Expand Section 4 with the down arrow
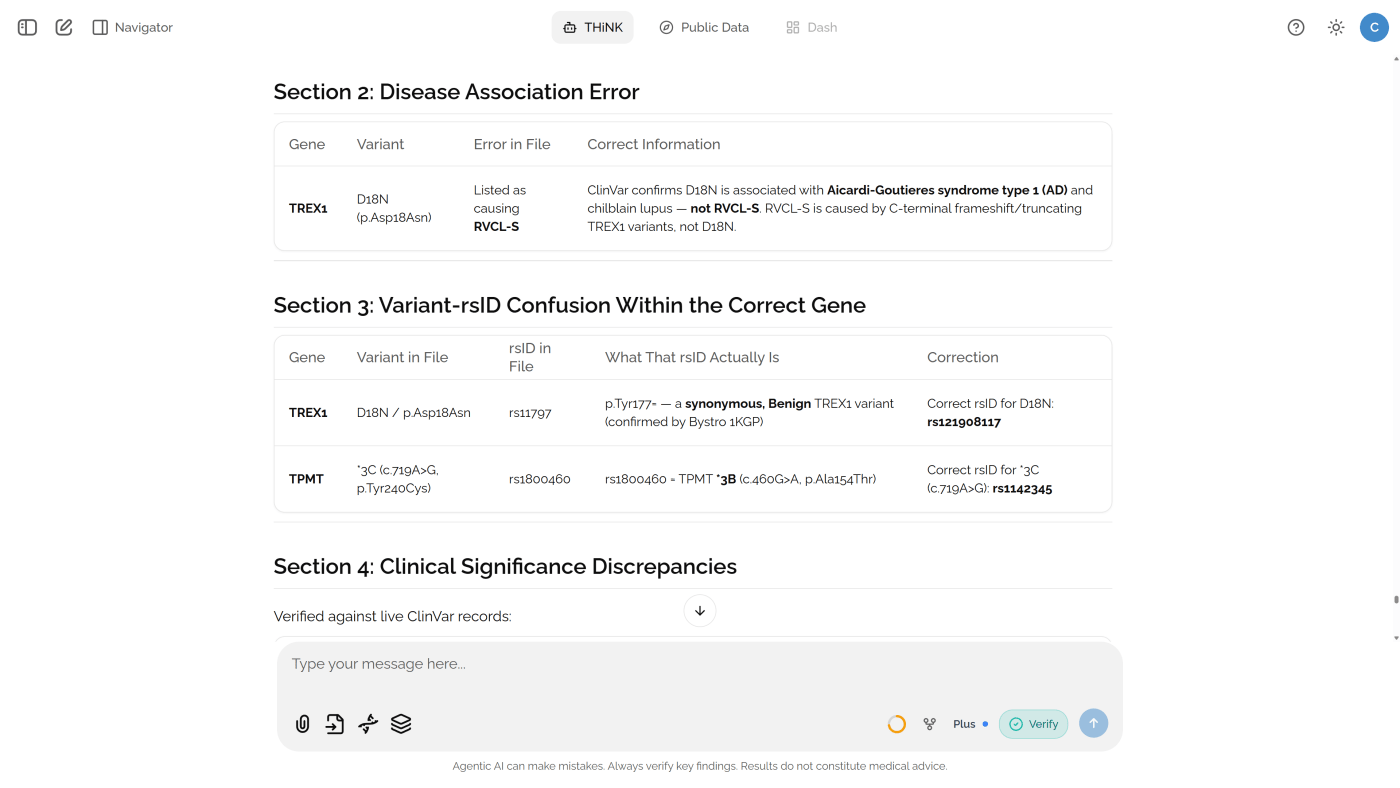The height and width of the screenshot is (788, 1400). [700, 611]
